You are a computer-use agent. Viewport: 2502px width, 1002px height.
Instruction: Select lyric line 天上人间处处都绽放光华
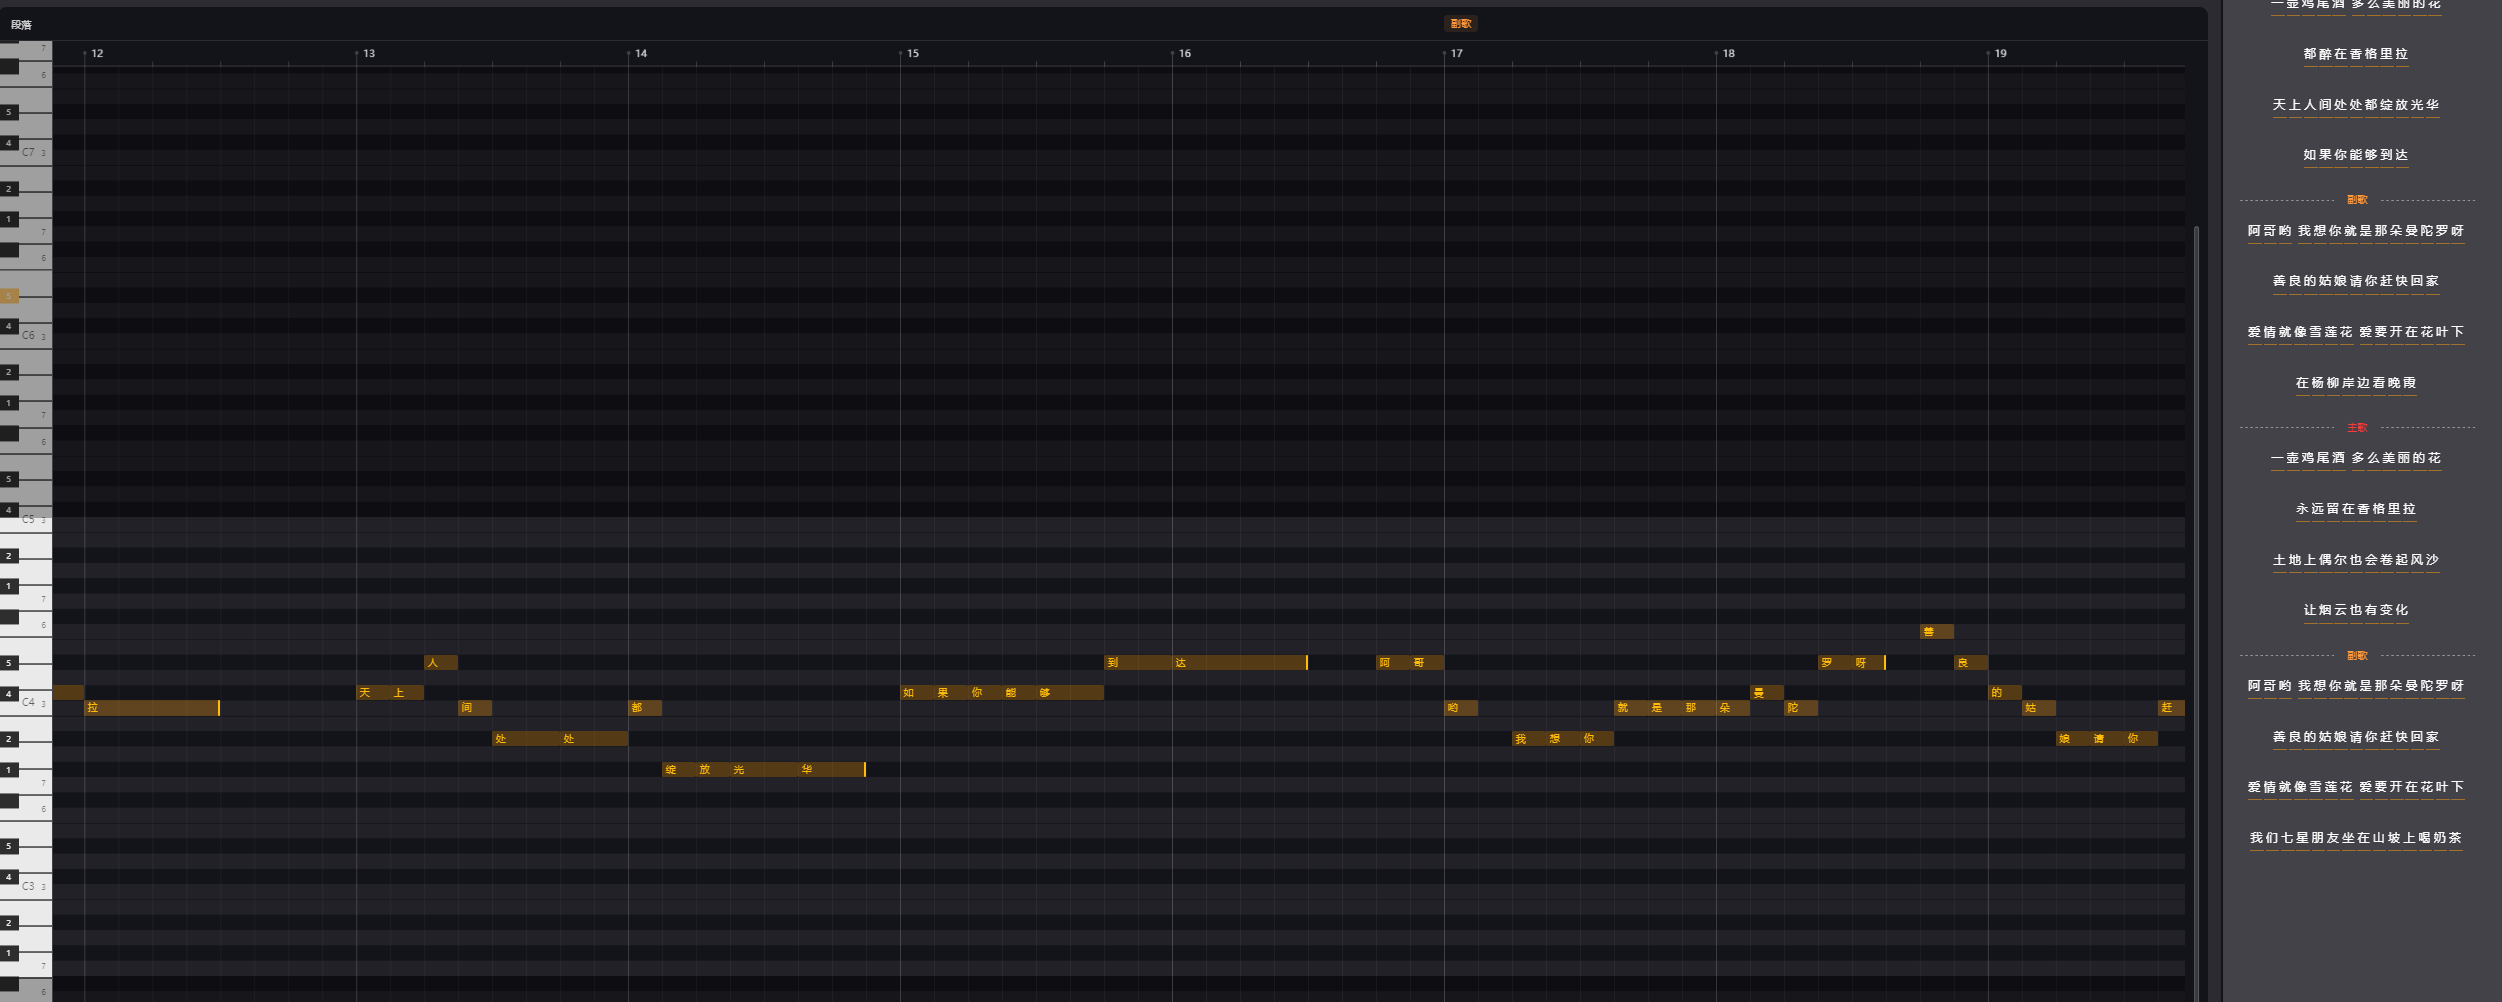point(2355,105)
